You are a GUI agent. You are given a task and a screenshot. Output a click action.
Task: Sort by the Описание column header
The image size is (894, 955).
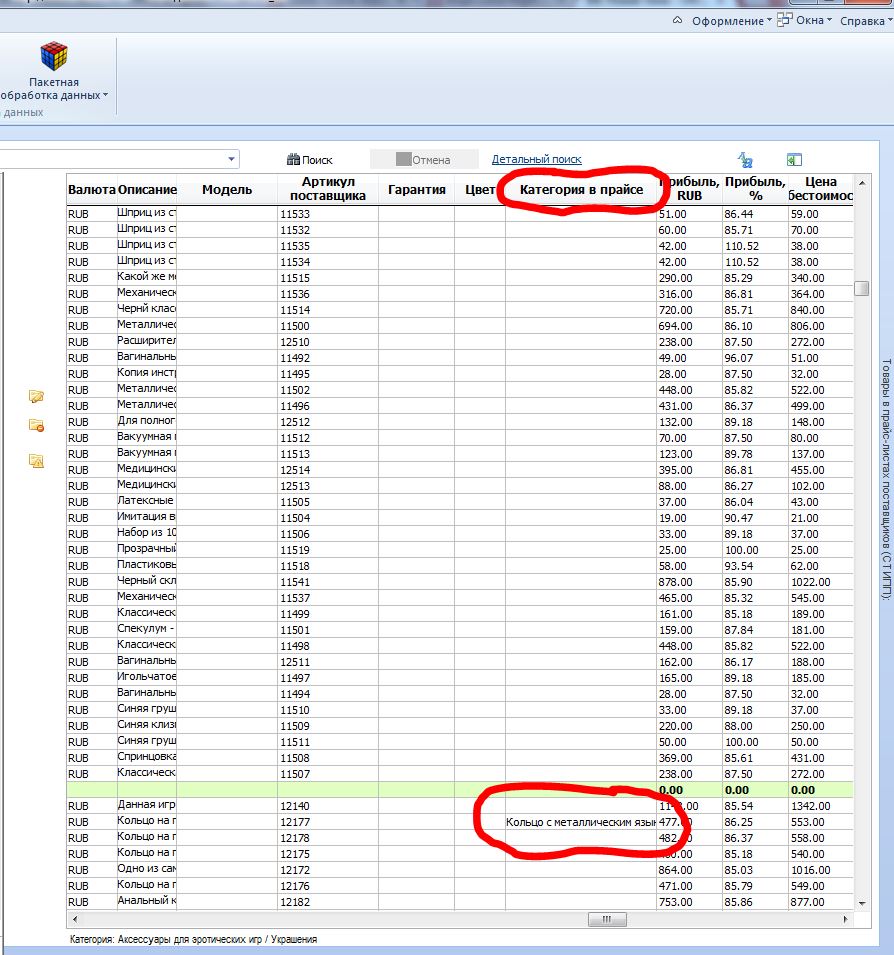coord(147,189)
